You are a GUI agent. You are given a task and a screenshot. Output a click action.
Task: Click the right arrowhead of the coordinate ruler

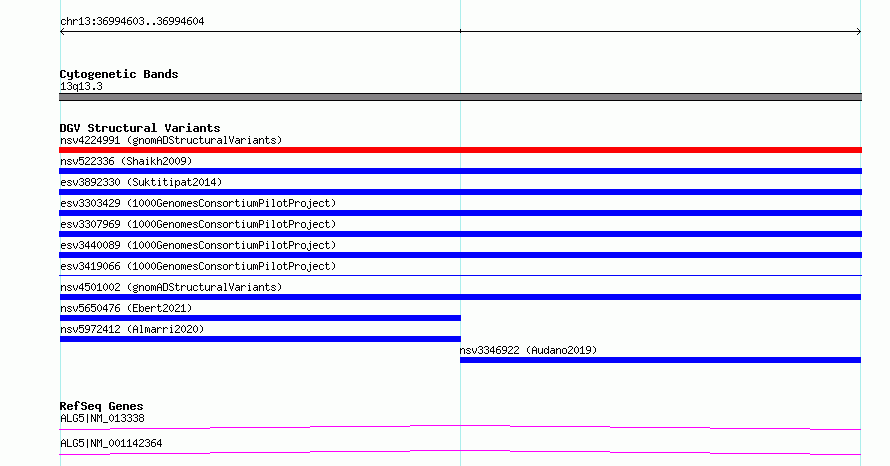[859, 32]
